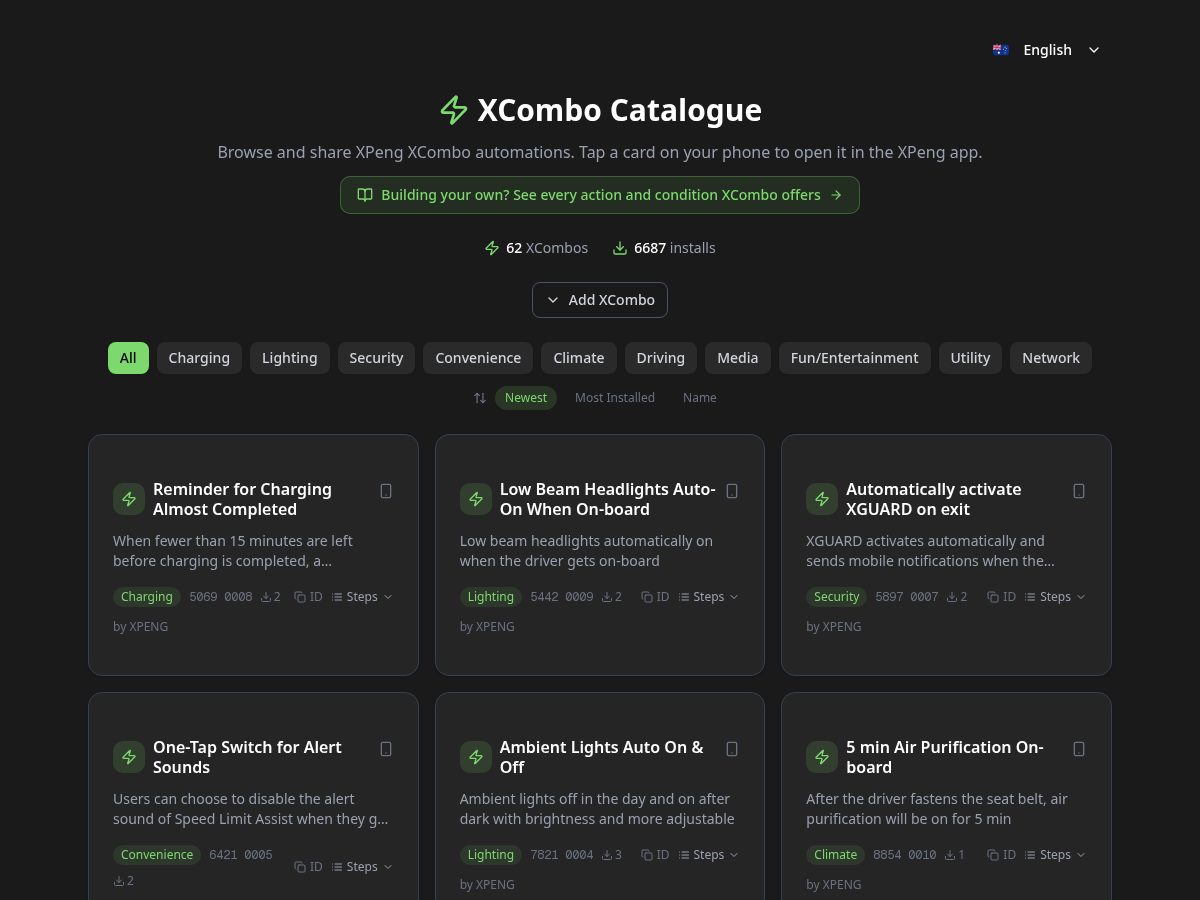Open the Reminder for Charging Almost Completed title
1200x900 pixels.
pos(242,499)
